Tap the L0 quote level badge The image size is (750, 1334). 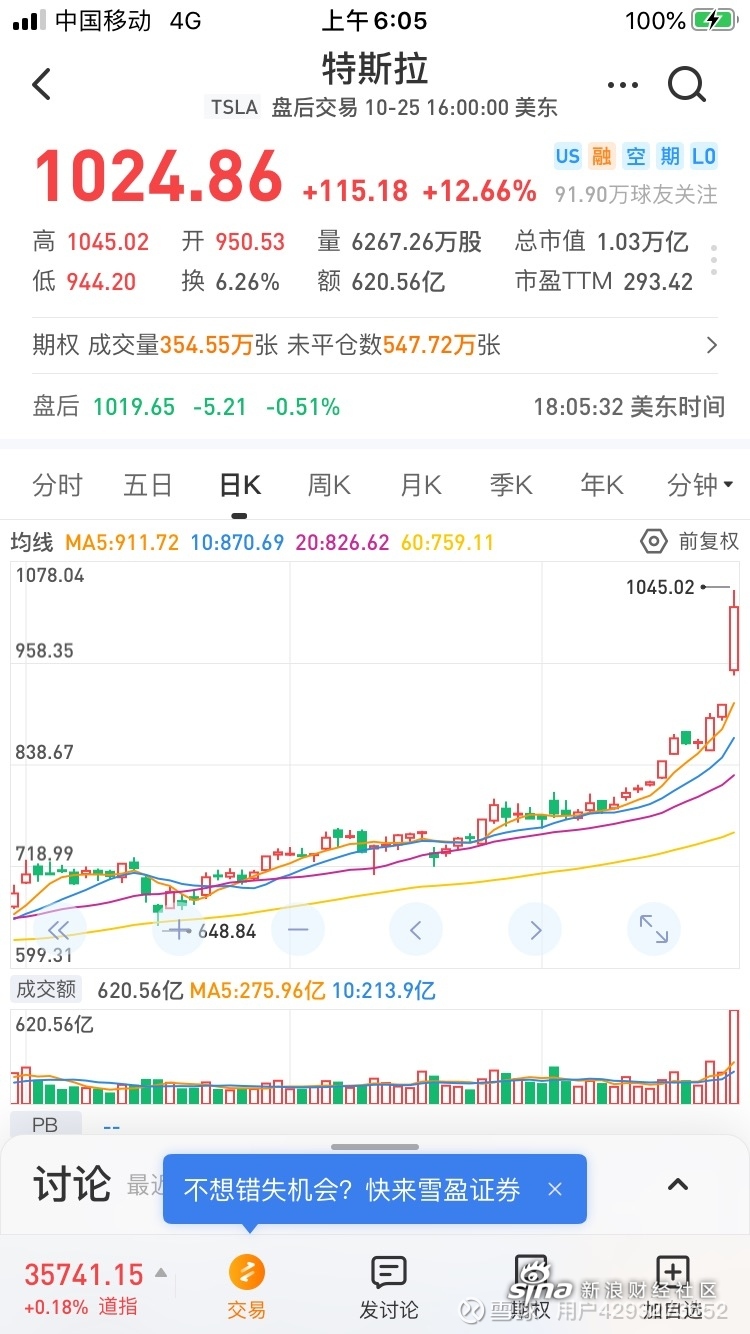tap(704, 155)
